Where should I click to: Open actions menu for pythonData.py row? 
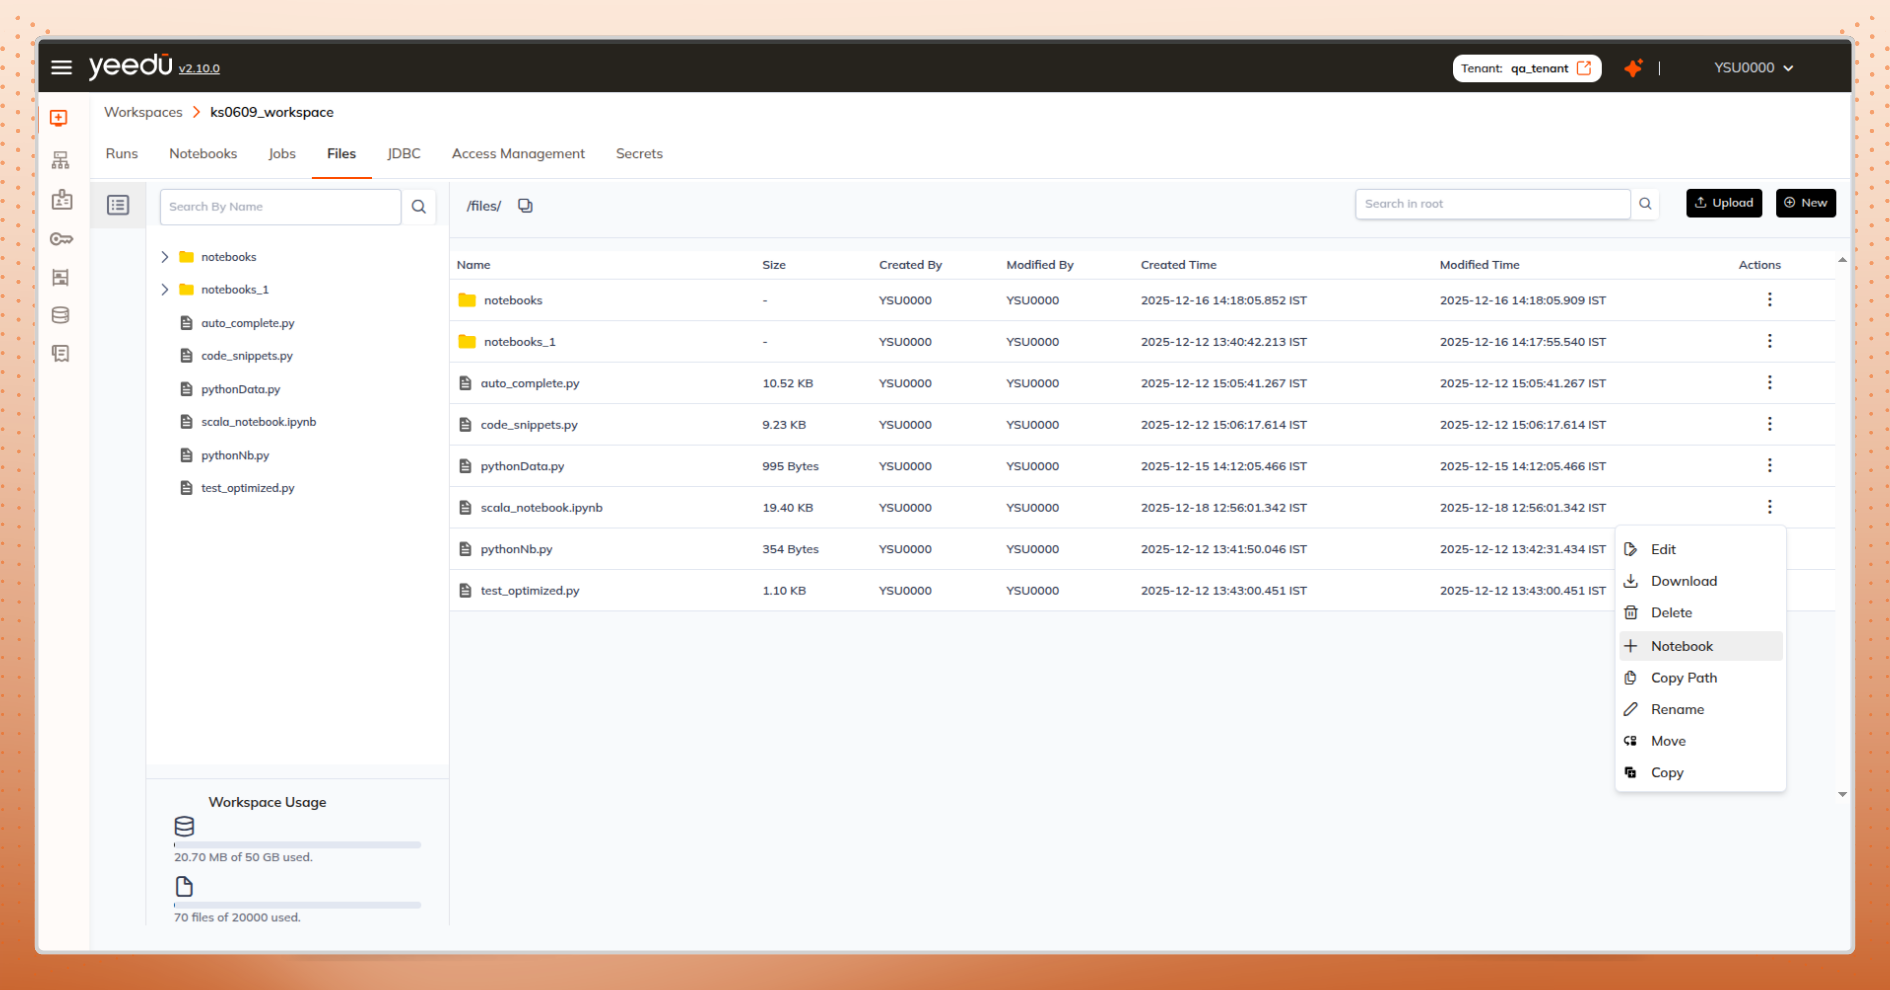coord(1769,465)
